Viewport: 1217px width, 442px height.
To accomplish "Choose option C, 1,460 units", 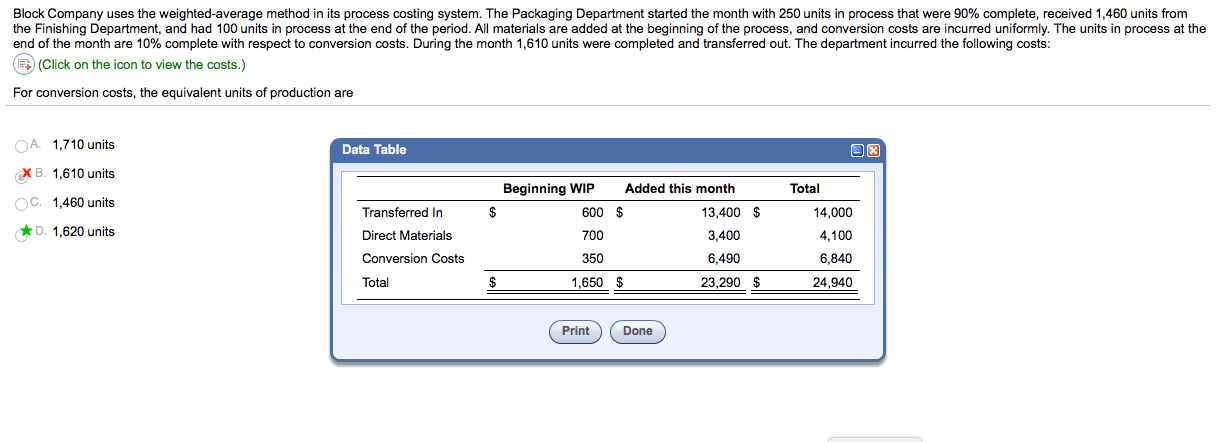I will click(22, 203).
